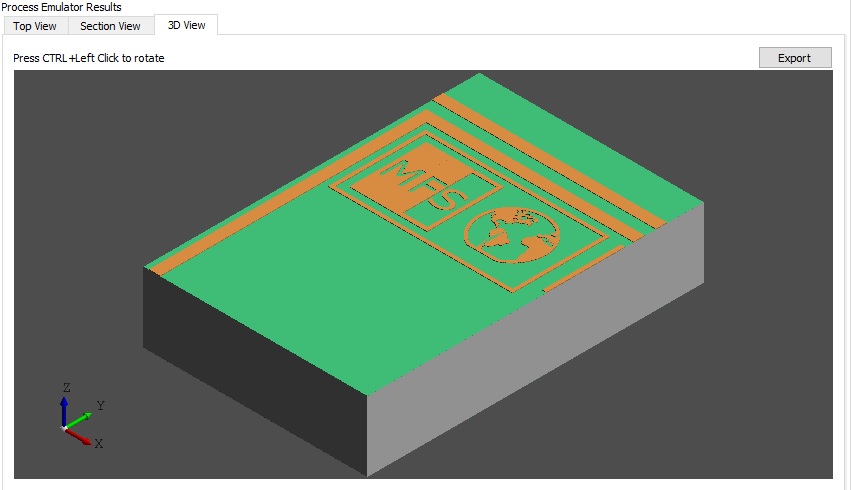Select the 3D View tab

click(x=186, y=25)
